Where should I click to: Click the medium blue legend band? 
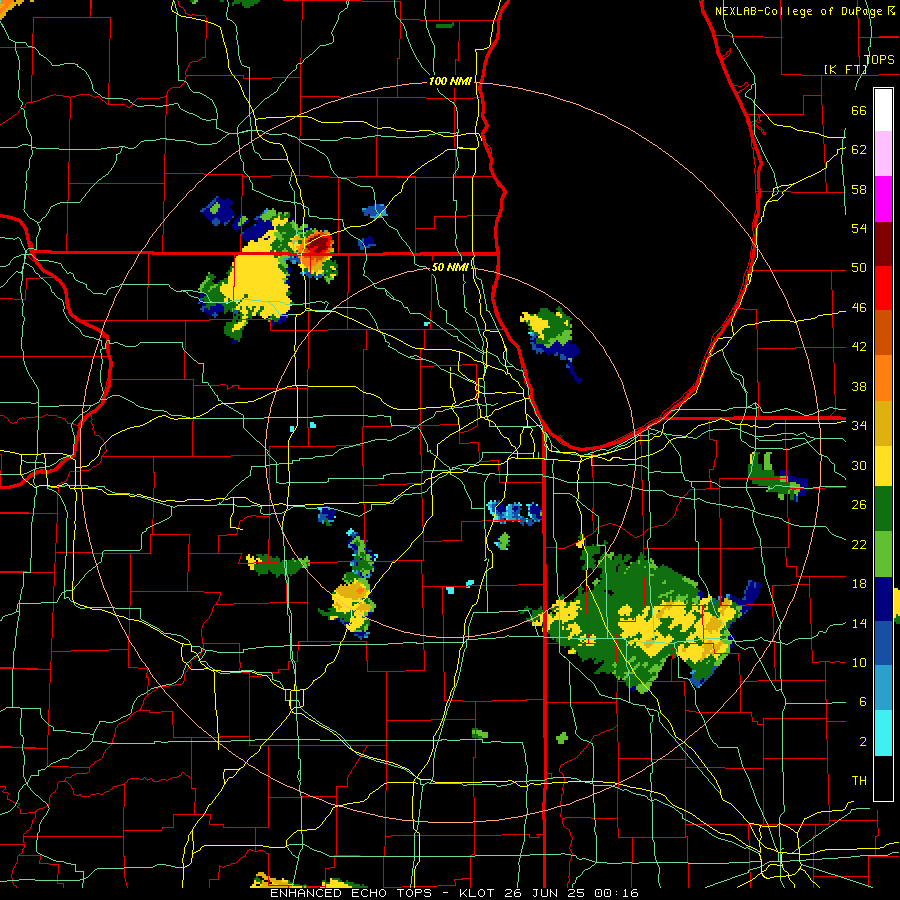883,643
